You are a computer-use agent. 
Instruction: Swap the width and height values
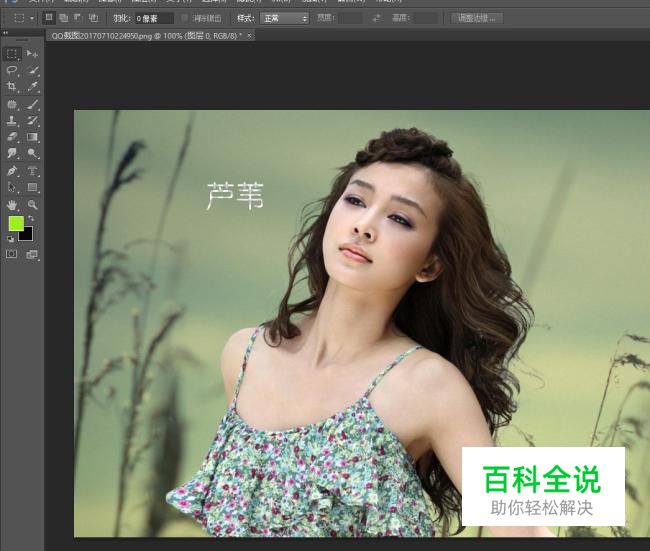click(x=376, y=18)
